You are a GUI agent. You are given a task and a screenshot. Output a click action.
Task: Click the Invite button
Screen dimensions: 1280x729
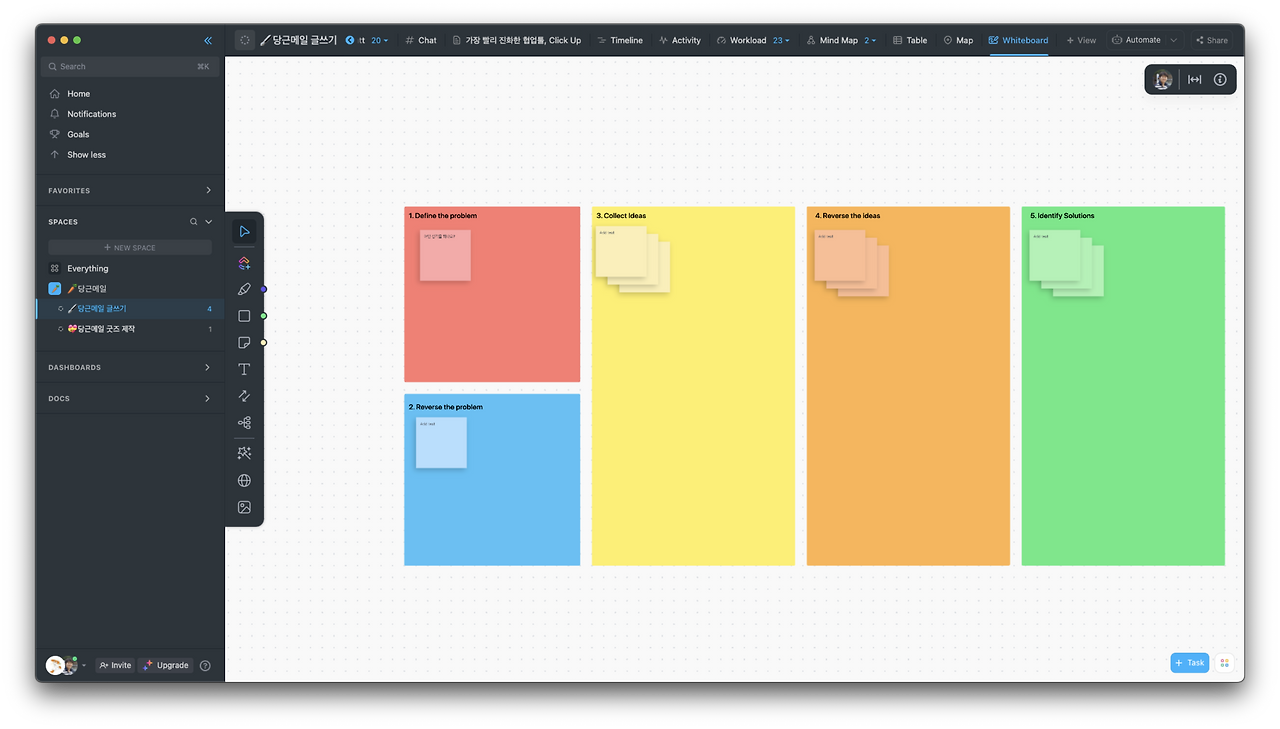[x=115, y=665]
